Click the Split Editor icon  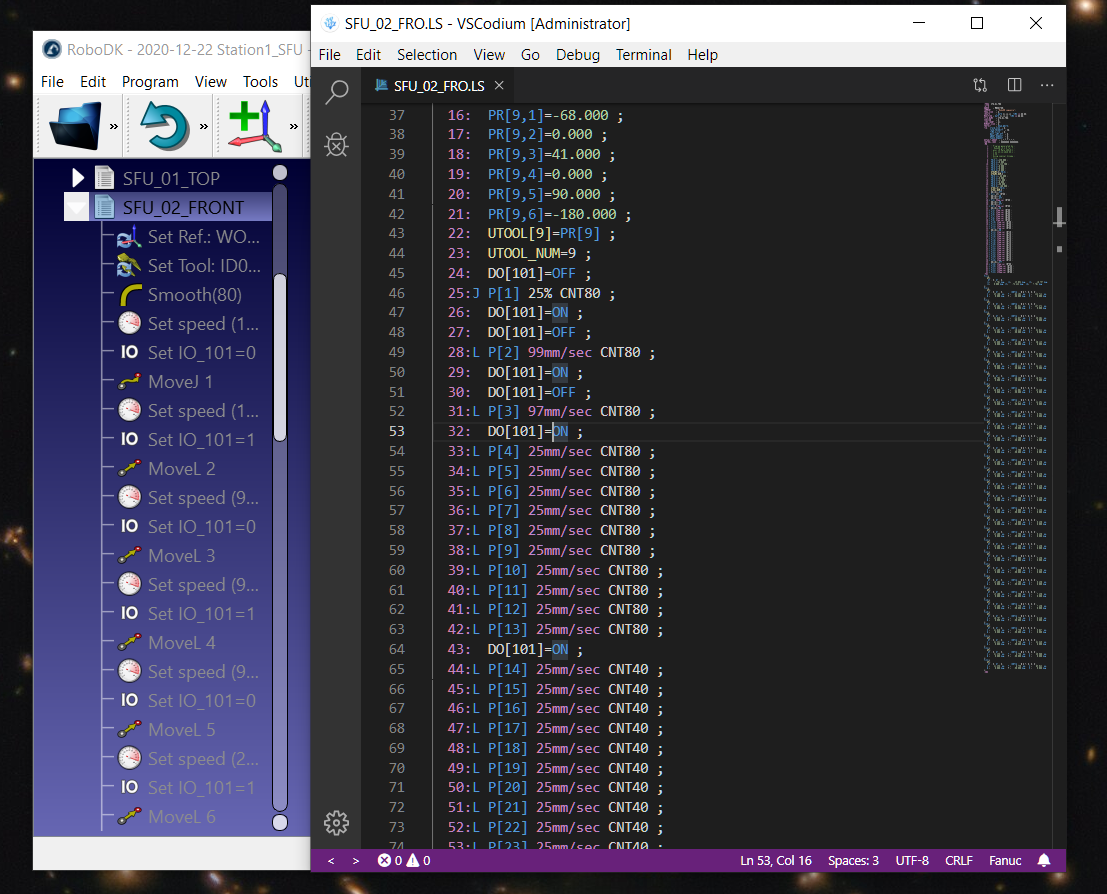(x=1014, y=86)
